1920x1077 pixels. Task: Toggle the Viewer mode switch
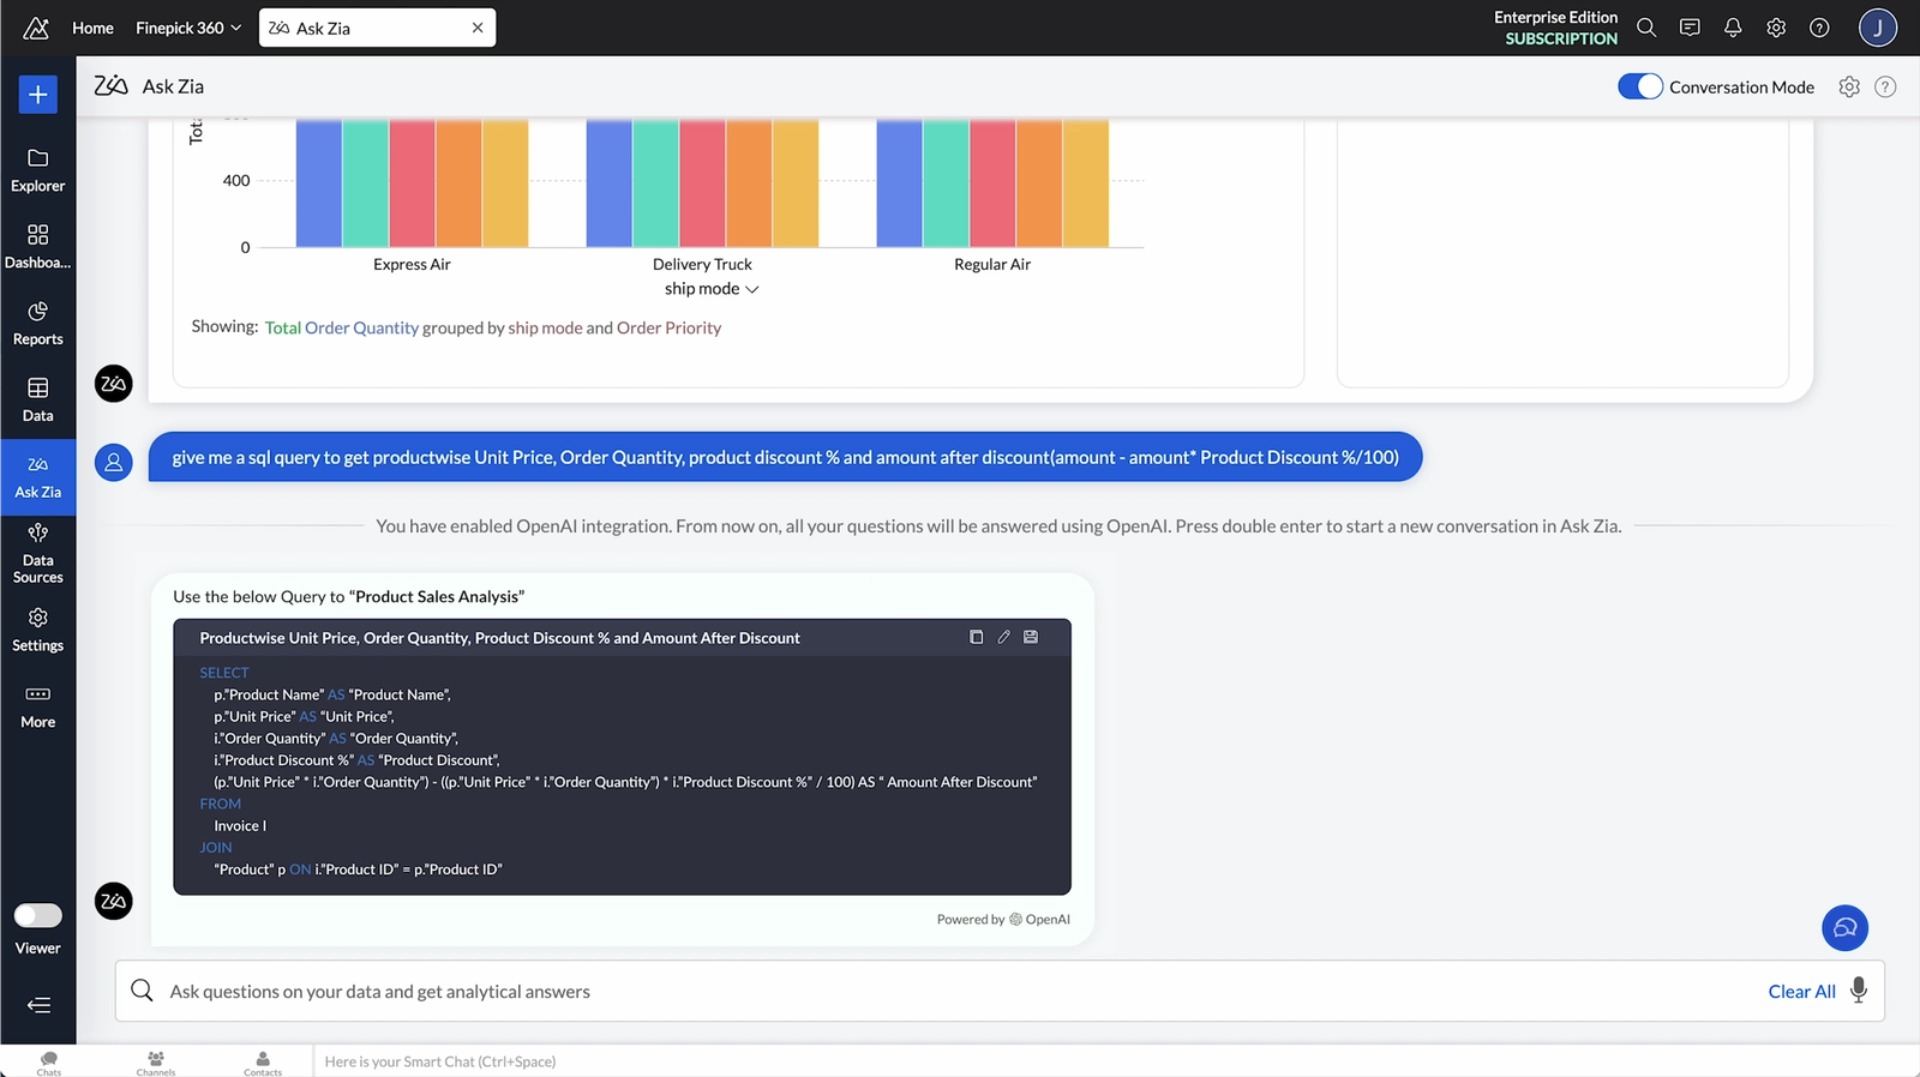coord(38,915)
